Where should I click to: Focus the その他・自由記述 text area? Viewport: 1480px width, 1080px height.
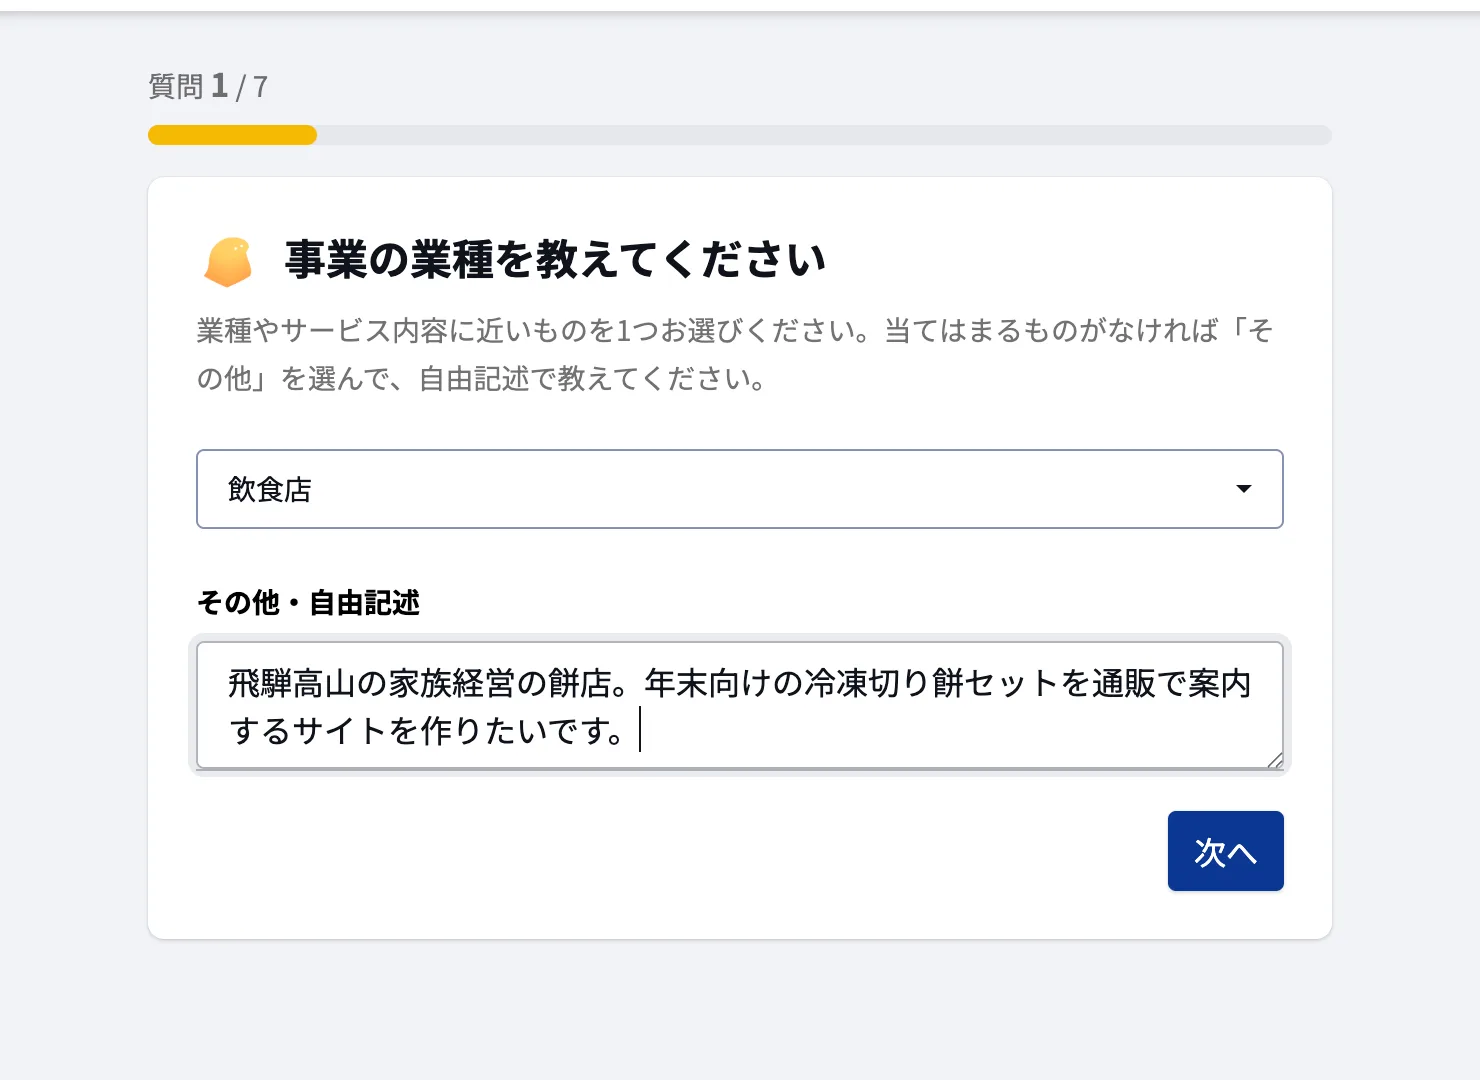(740, 705)
